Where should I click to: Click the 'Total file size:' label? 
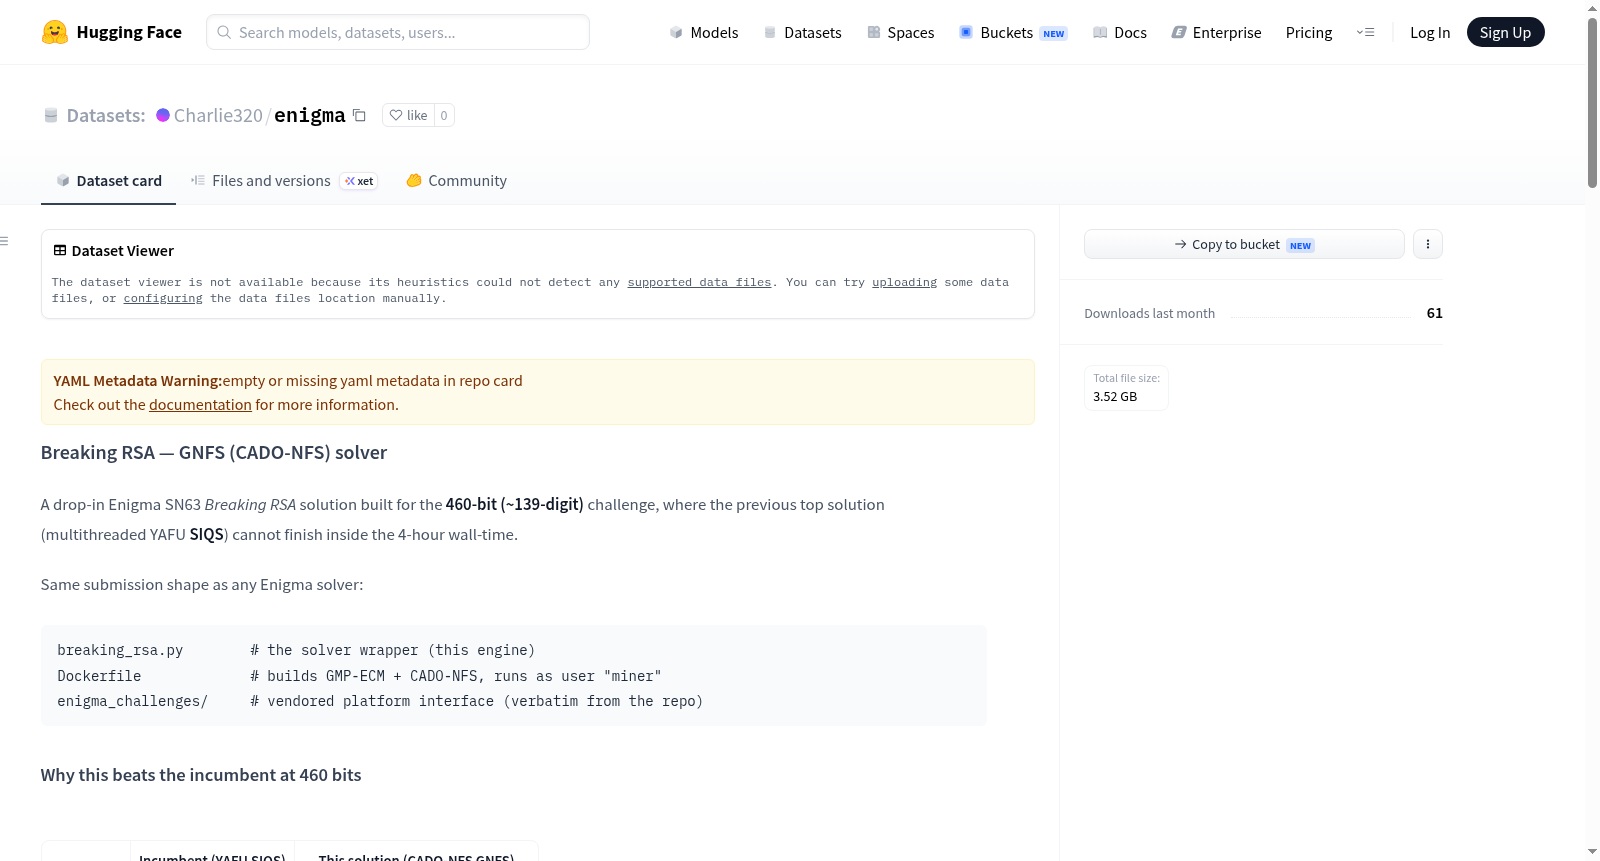1127,378
